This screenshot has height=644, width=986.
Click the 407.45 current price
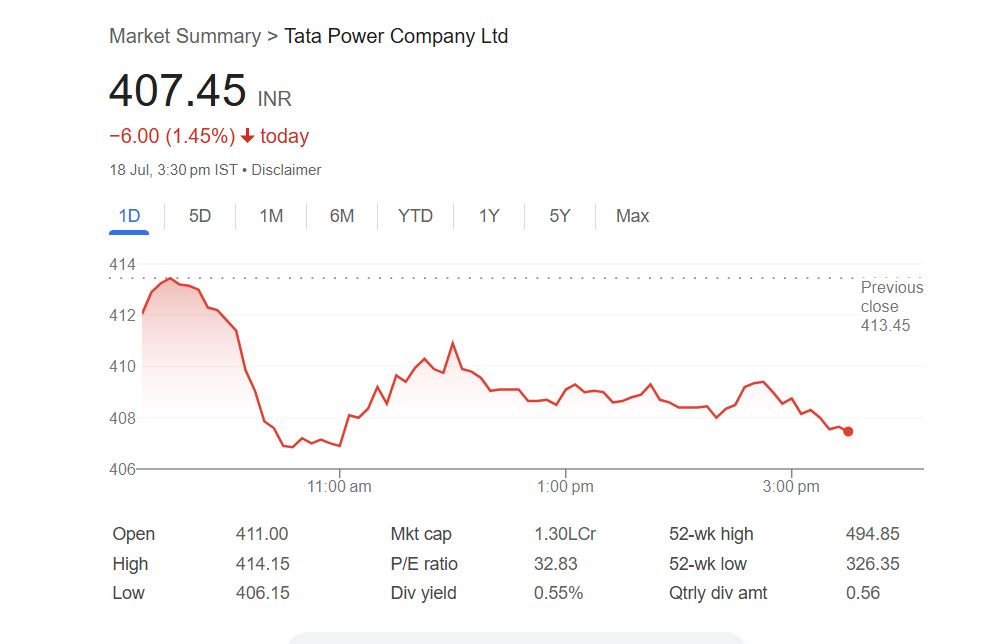177,91
